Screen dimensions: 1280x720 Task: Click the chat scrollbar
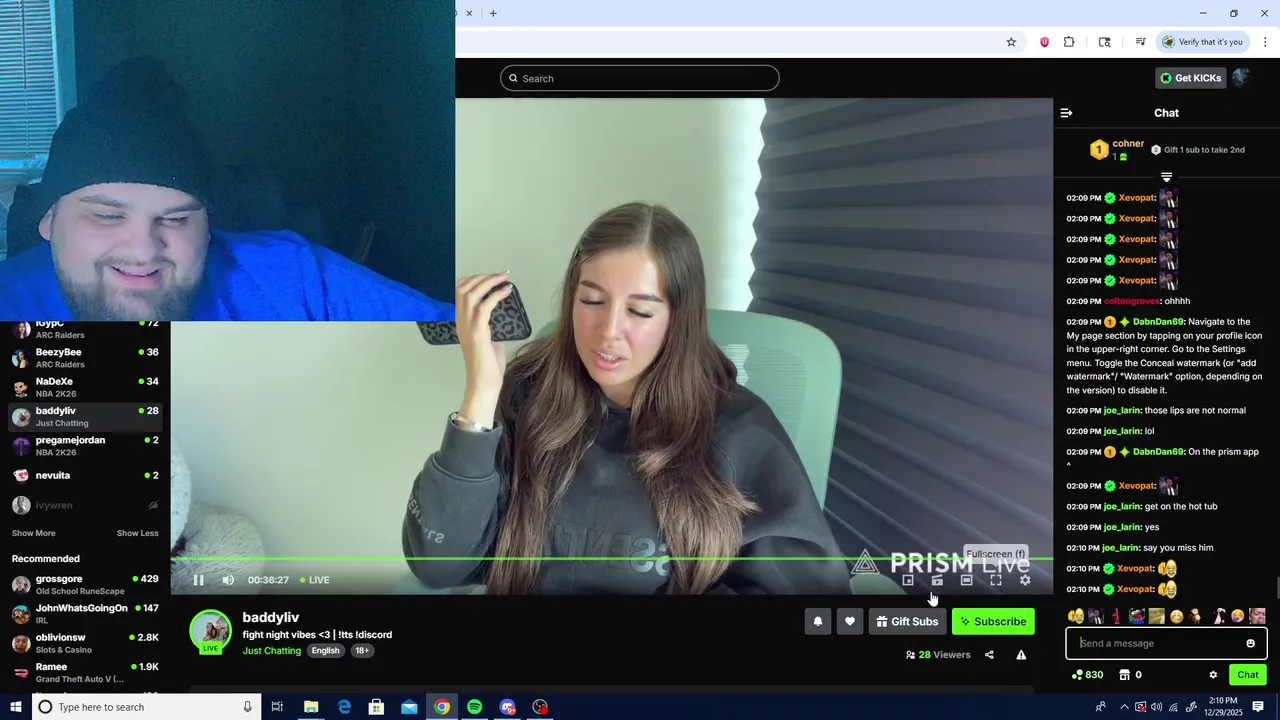coord(1276,589)
